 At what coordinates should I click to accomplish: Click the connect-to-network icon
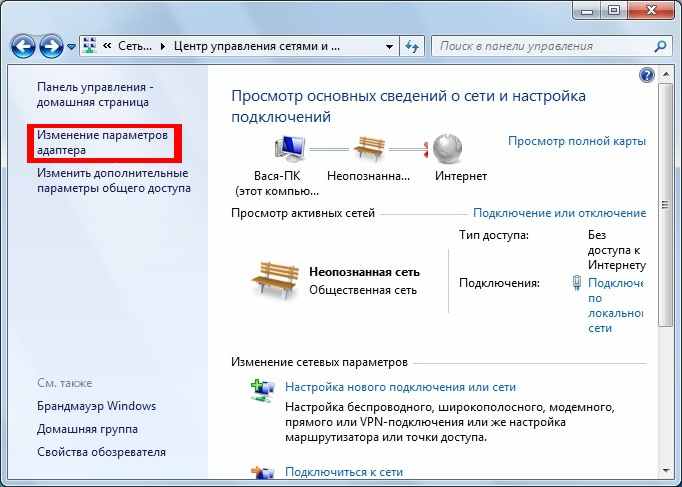click(262, 472)
